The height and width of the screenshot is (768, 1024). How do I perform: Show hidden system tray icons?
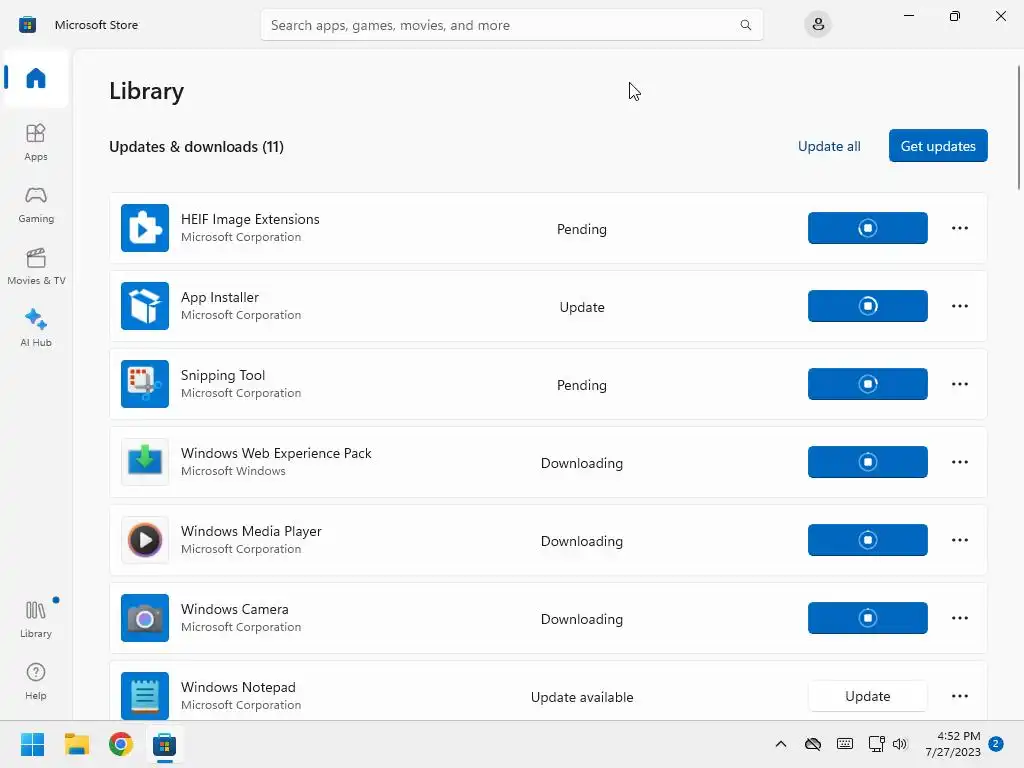[780, 744]
